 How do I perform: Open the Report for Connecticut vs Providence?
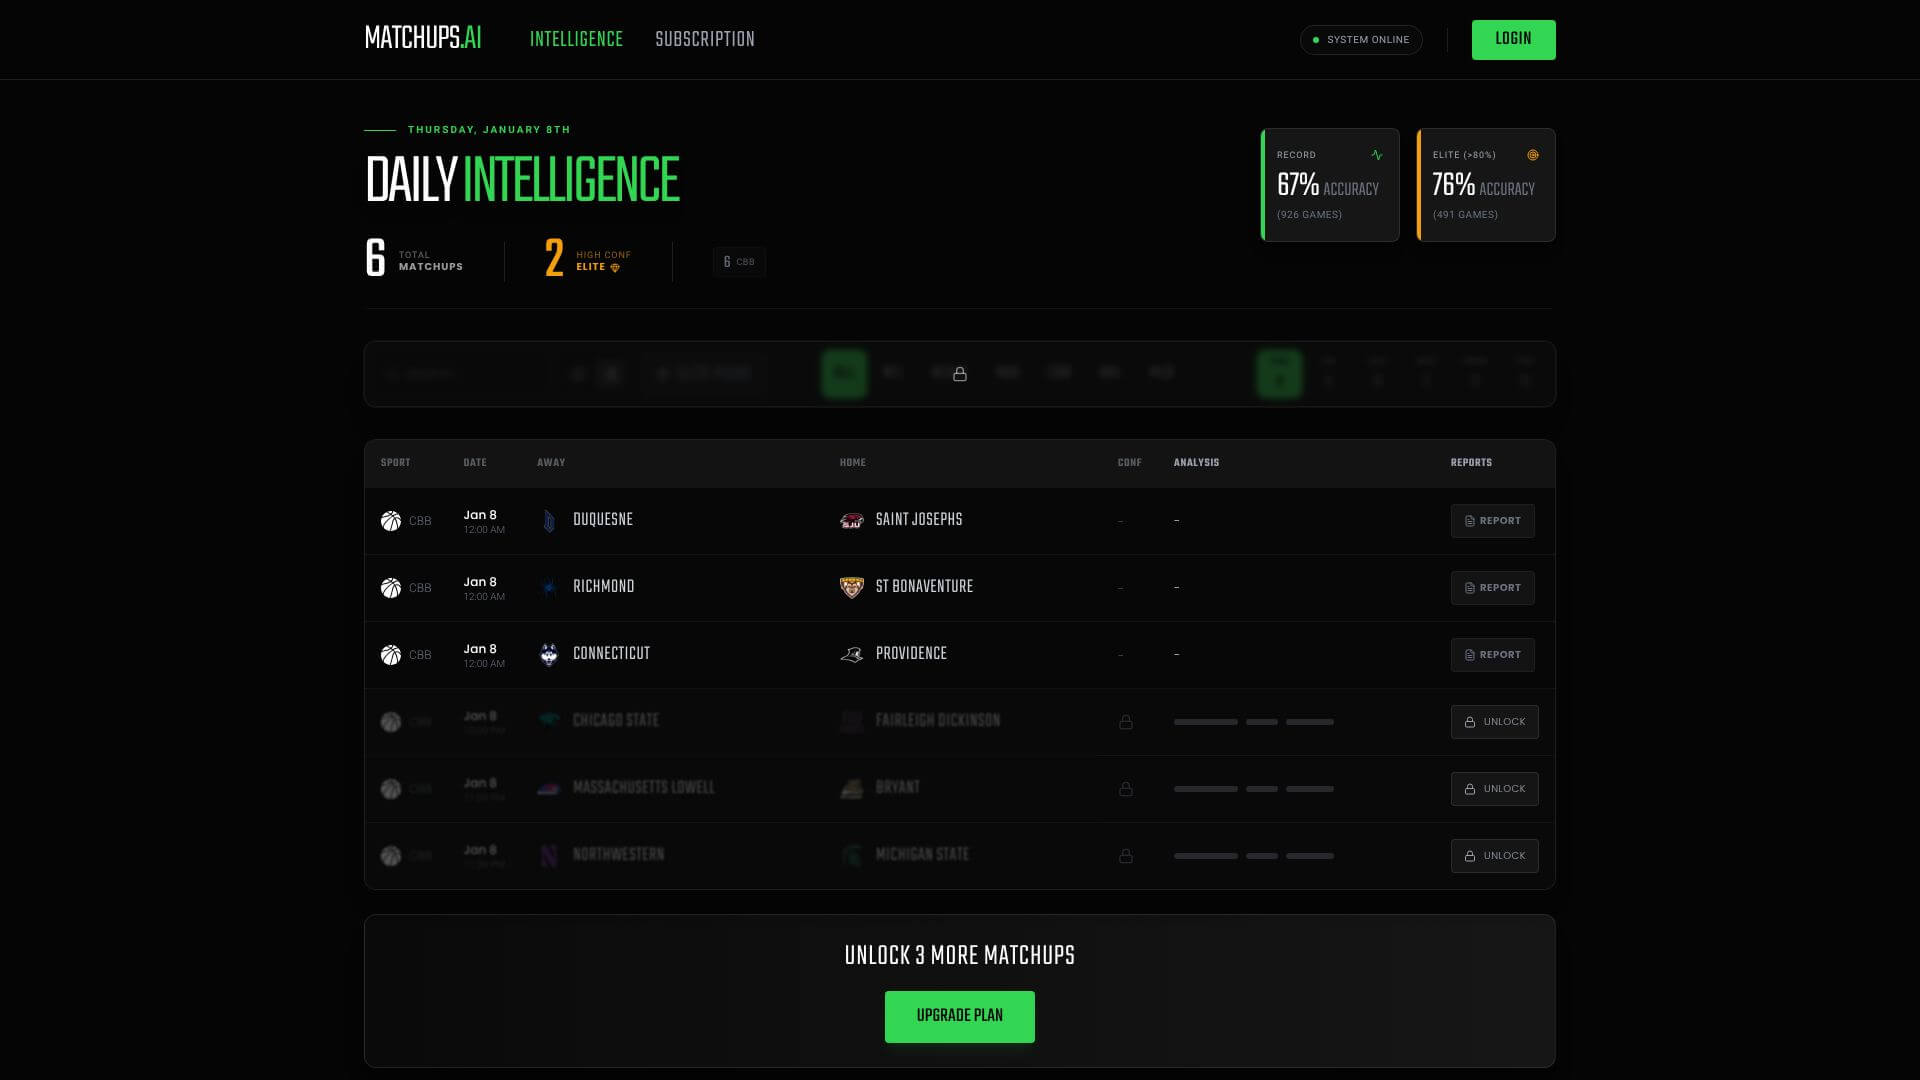[1492, 654]
